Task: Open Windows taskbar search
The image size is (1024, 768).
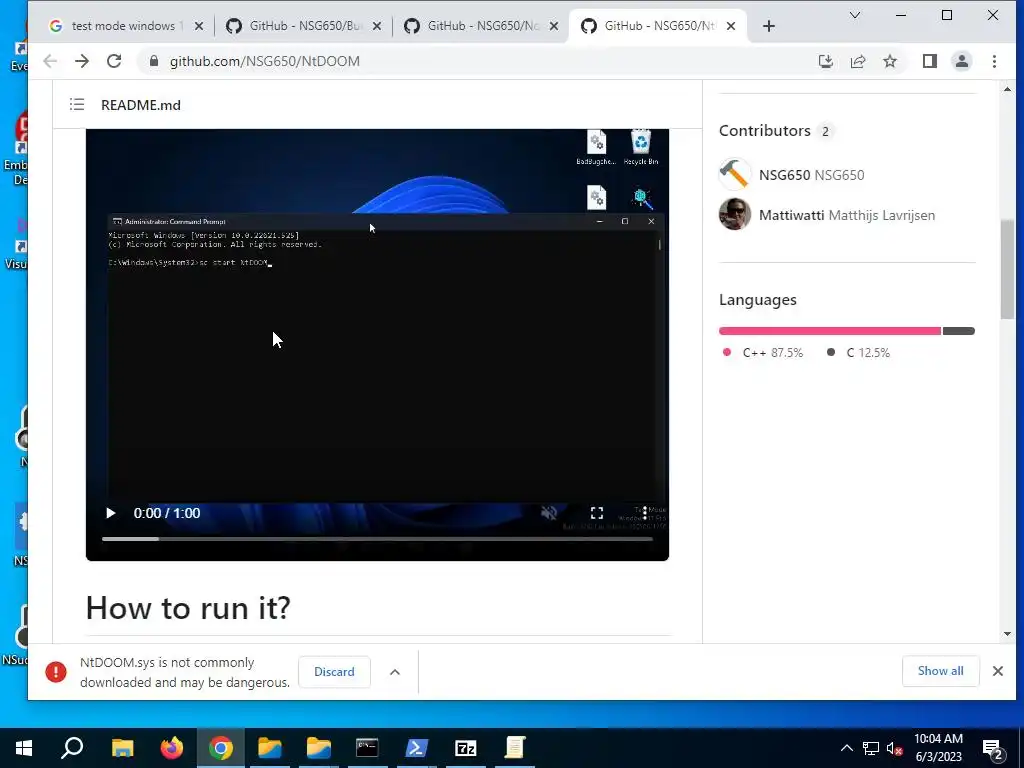Action: 72,748
